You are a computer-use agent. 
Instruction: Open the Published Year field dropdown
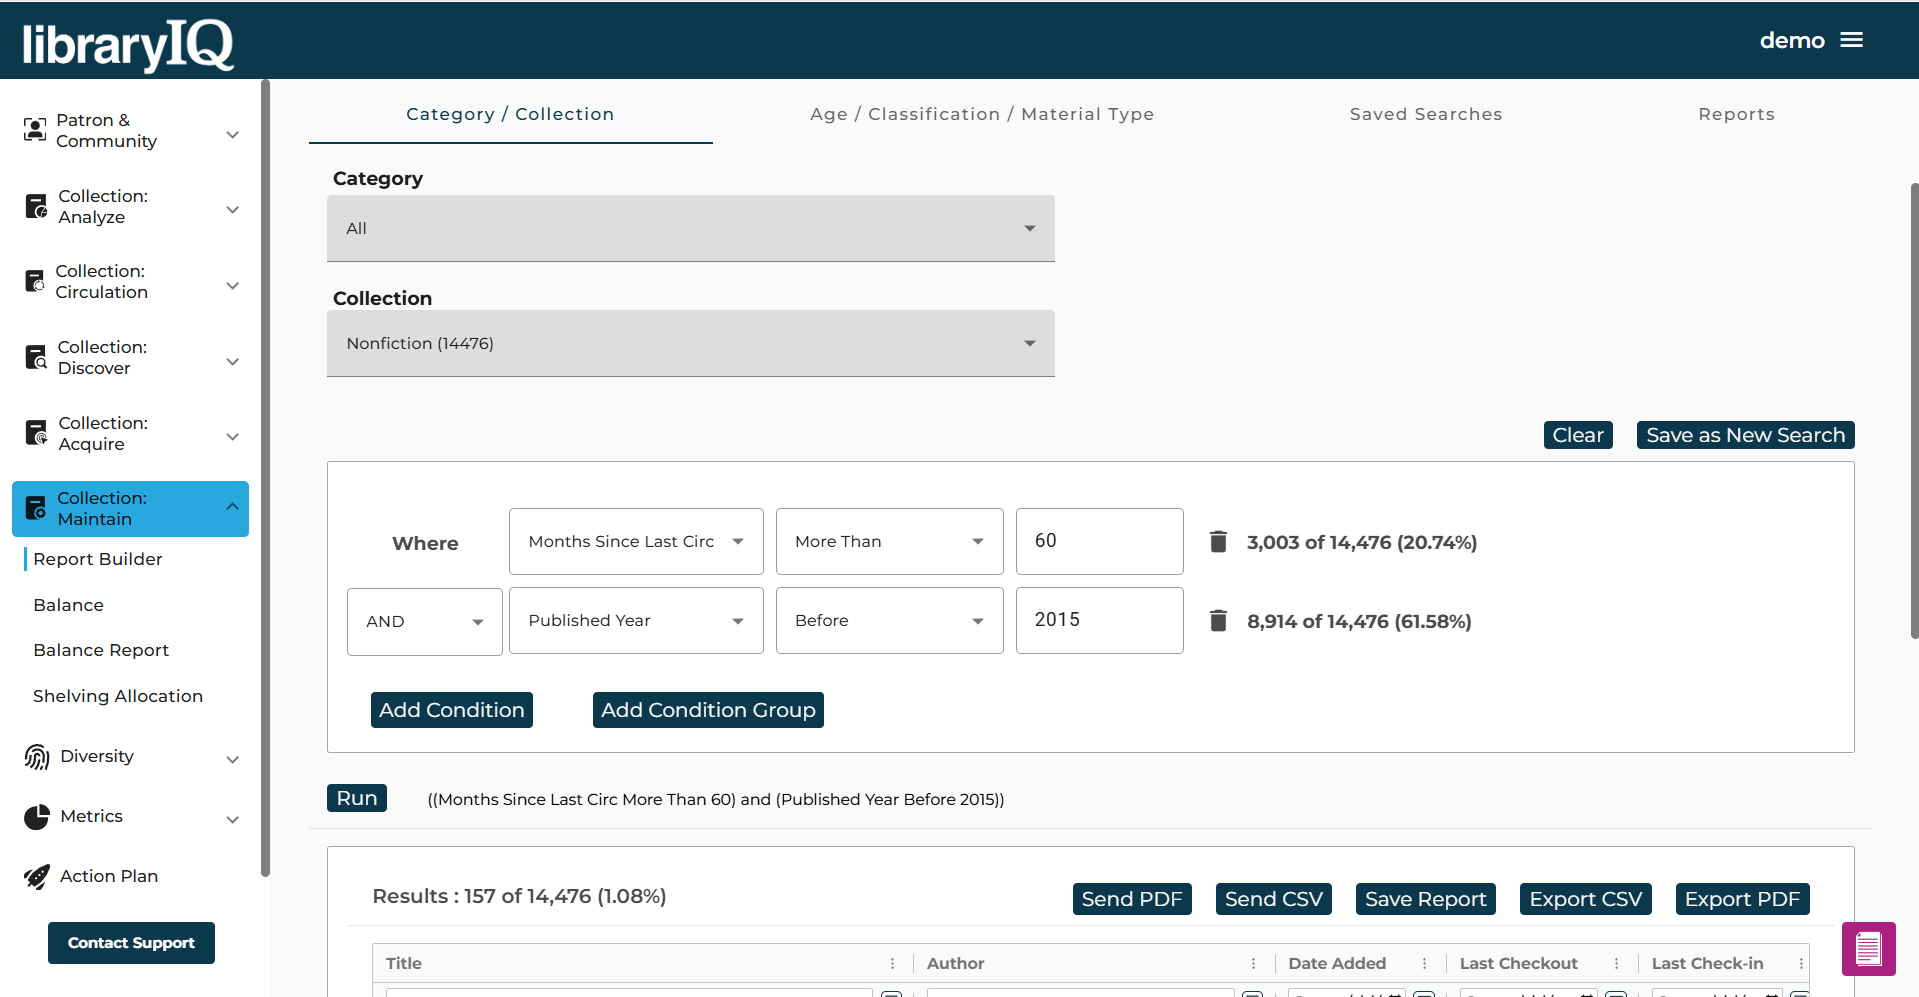(636, 620)
